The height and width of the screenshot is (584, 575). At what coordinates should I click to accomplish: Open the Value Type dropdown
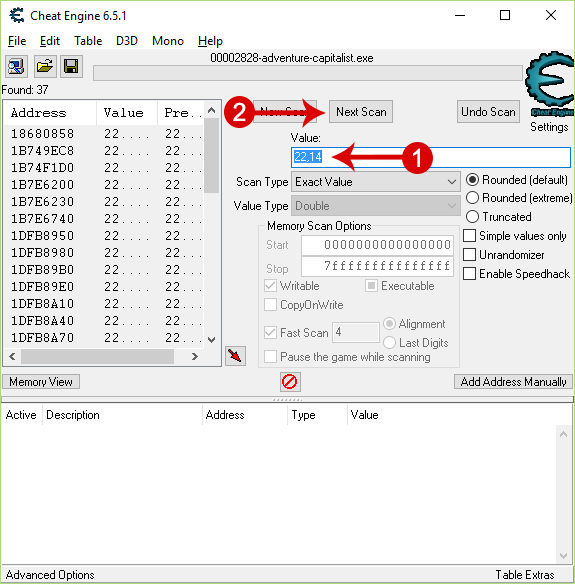pyautogui.click(x=376, y=206)
